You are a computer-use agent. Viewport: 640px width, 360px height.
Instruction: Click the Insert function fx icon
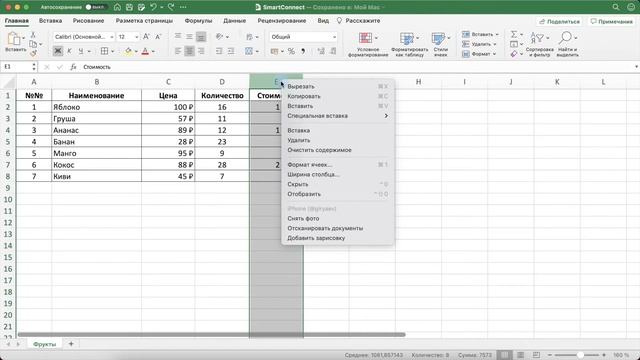click(x=73, y=67)
